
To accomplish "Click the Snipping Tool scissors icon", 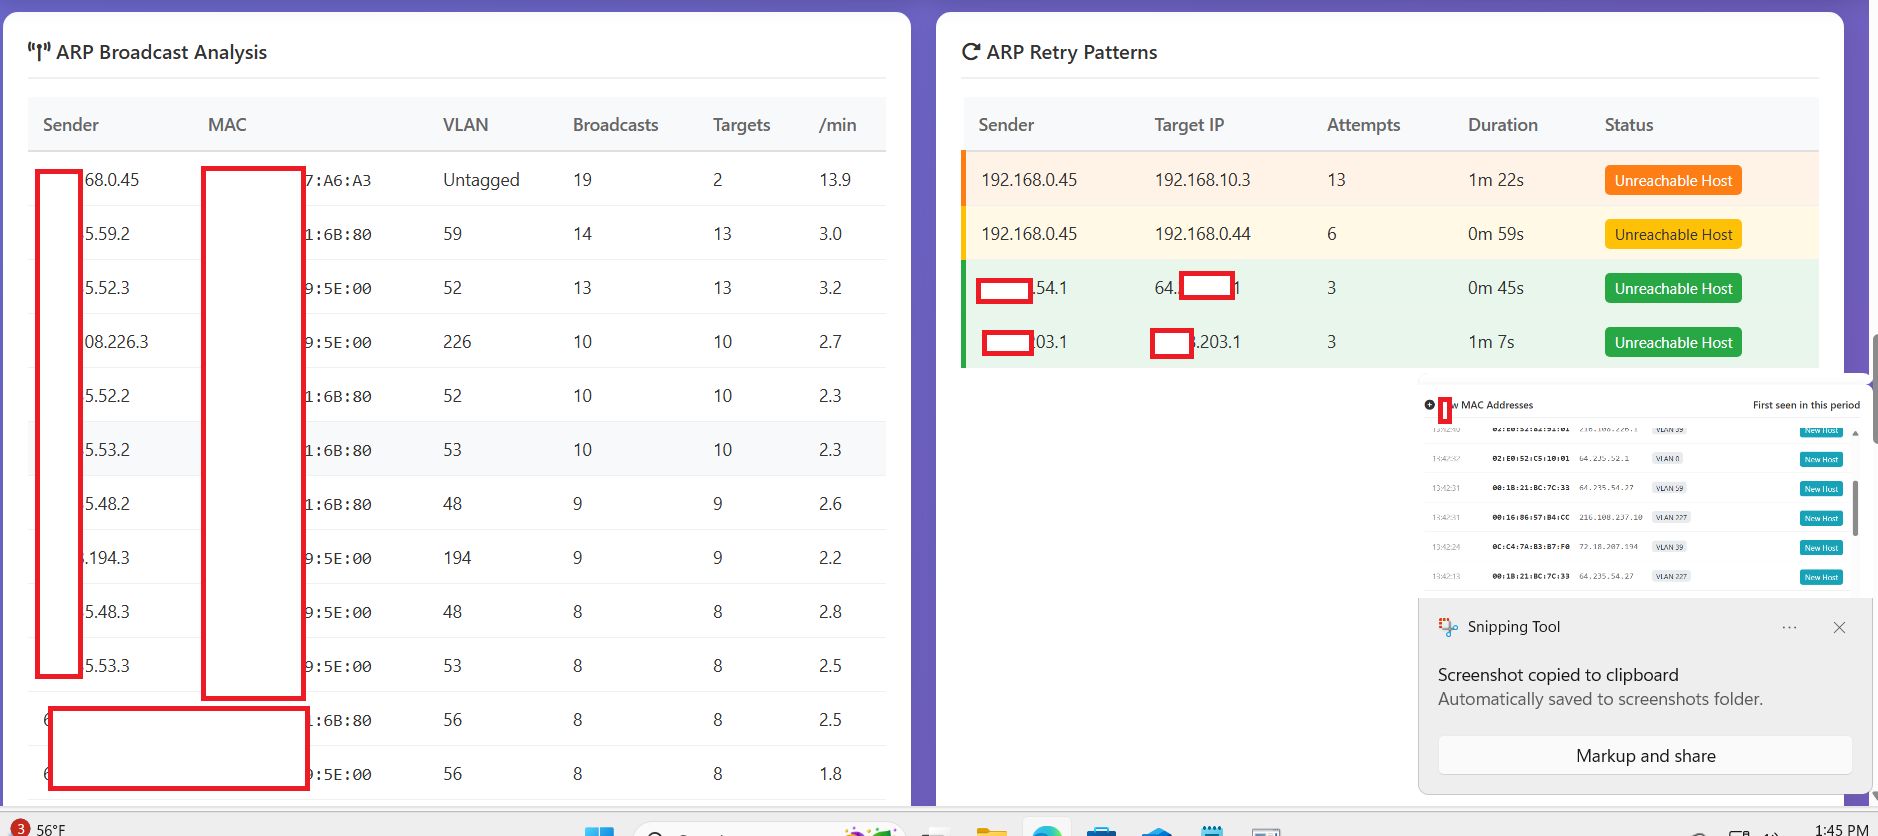I will pos(1447,627).
